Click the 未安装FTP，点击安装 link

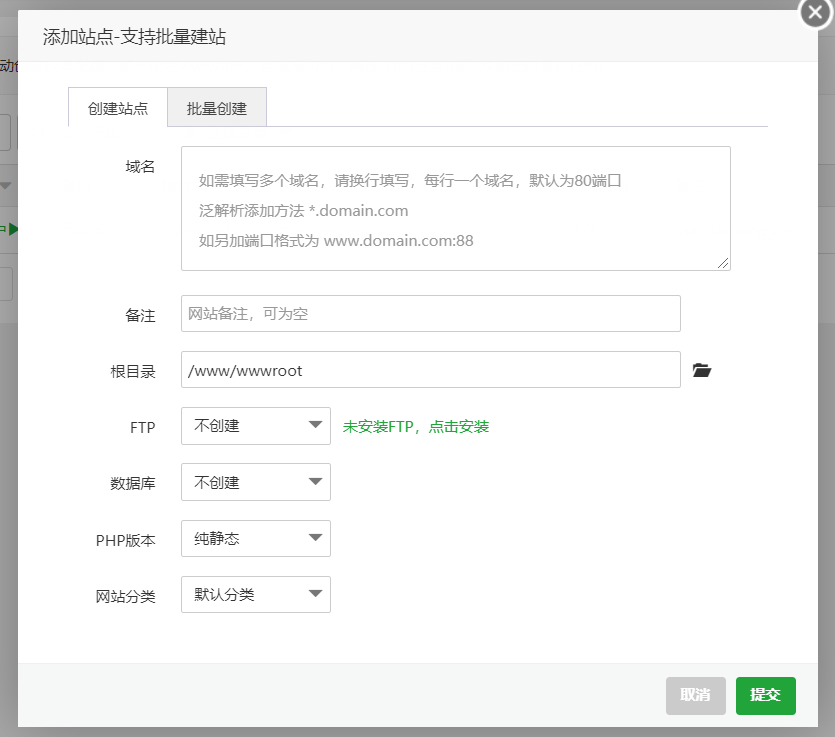coord(416,426)
